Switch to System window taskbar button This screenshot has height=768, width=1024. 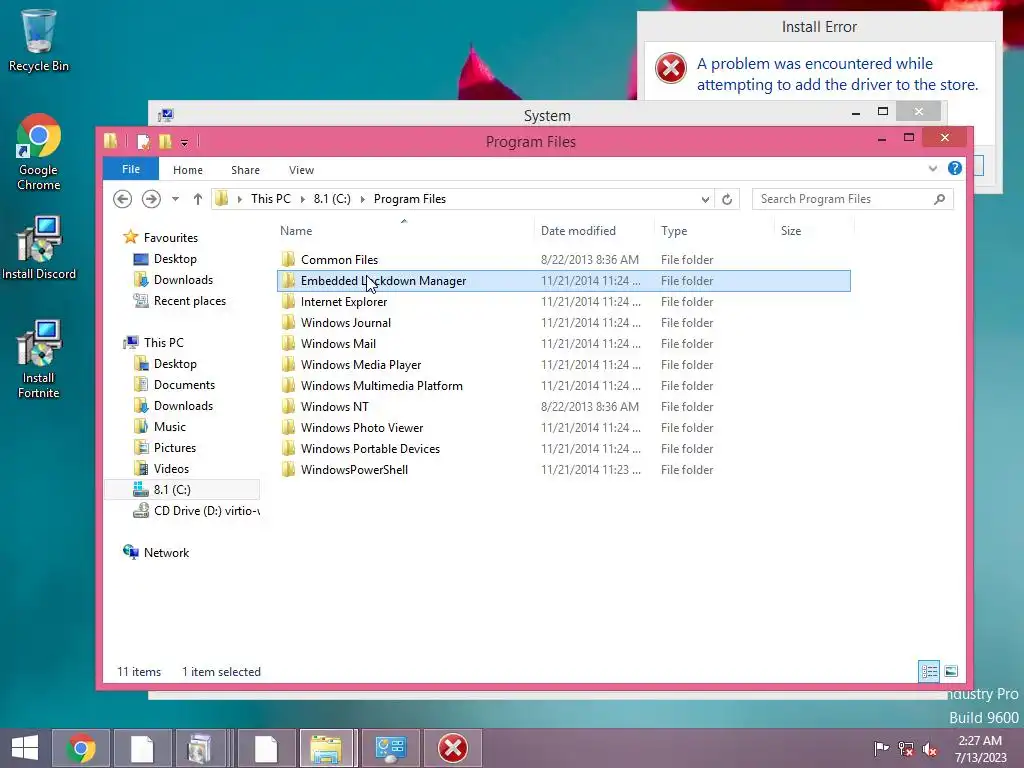[390, 748]
